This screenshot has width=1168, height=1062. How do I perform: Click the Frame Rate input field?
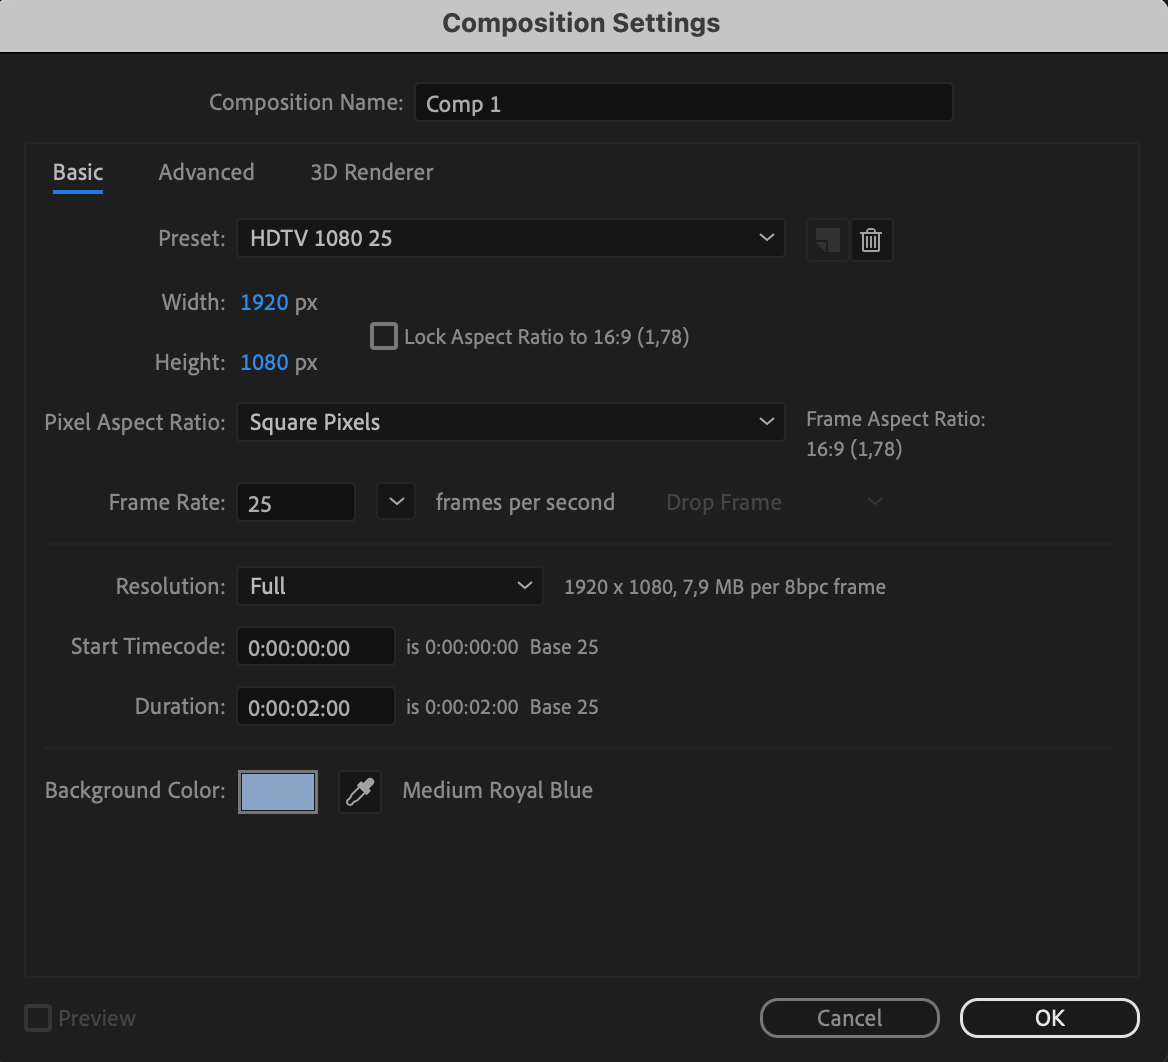click(295, 503)
